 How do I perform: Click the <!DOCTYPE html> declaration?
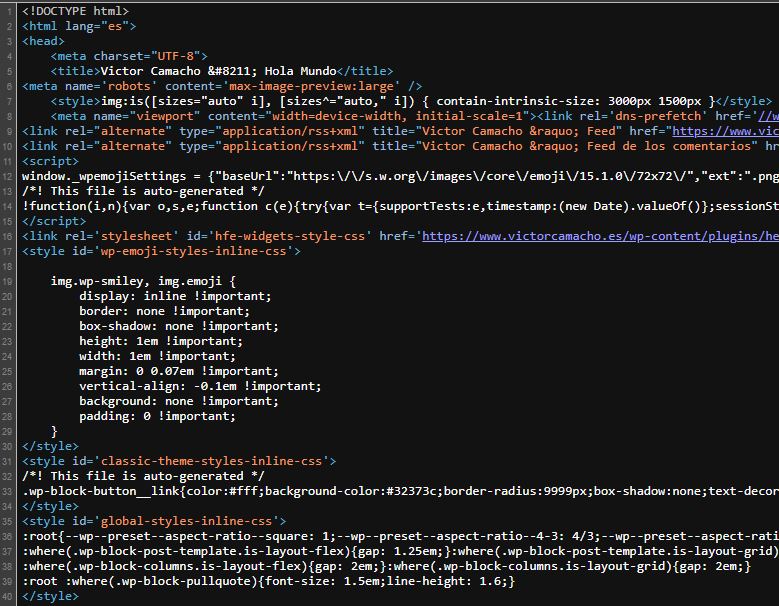click(76, 11)
